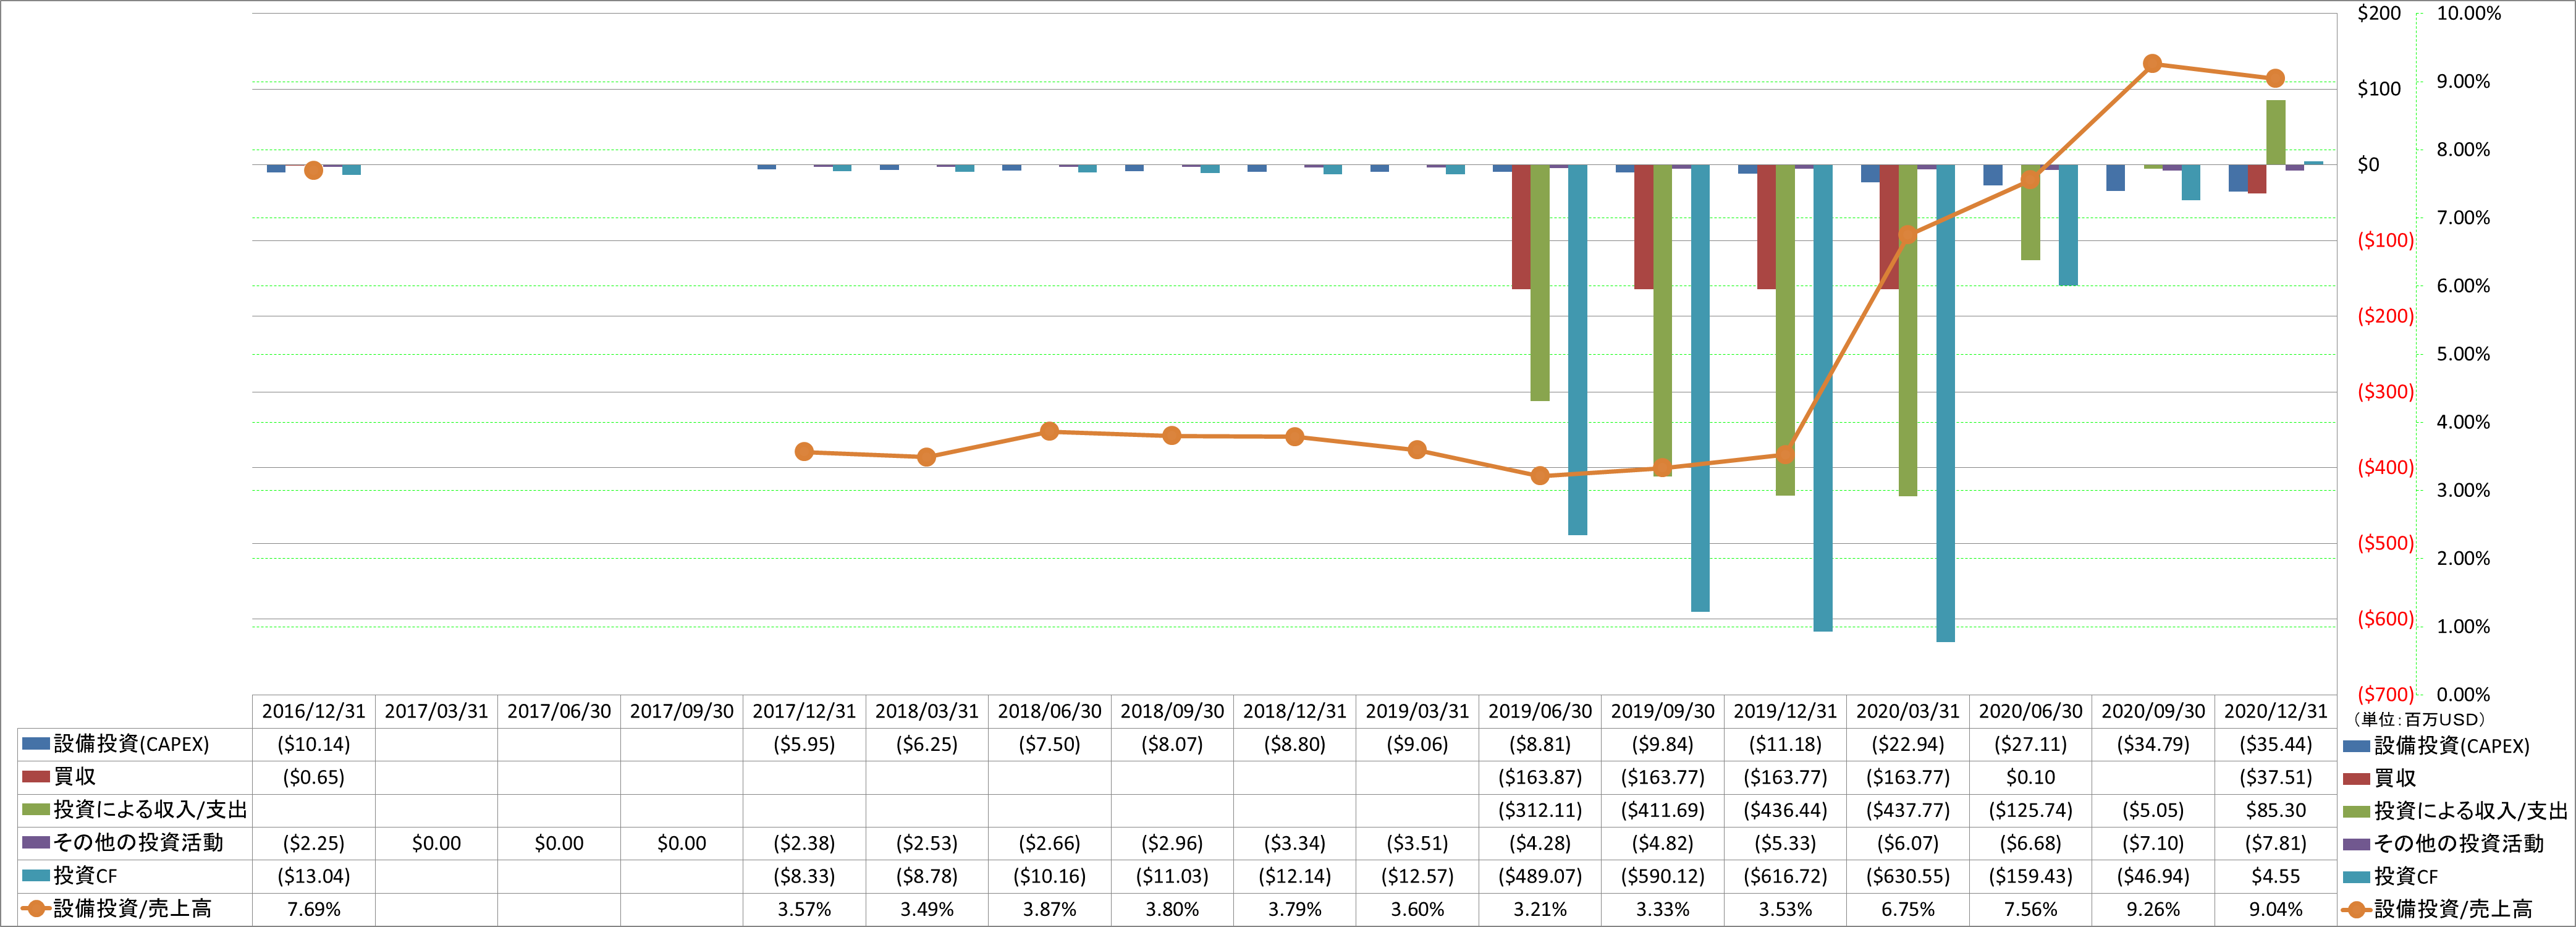The image size is (2576, 927).
Task: Click the right legend 買収 entry
Action: (2379, 778)
